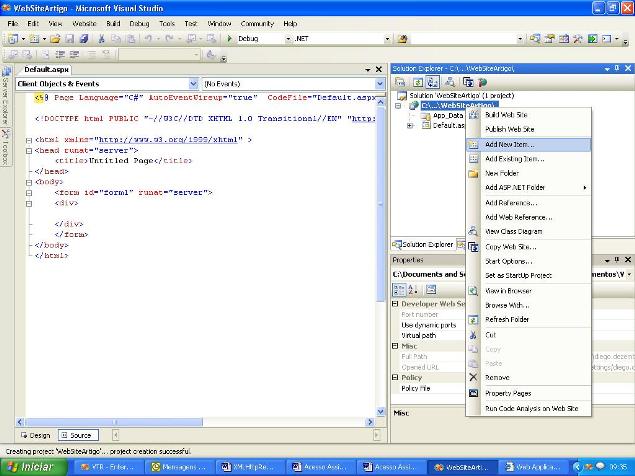Toggle Nest Related Files in Solution Explorer

pyautogui.click(x=433, y=82)
